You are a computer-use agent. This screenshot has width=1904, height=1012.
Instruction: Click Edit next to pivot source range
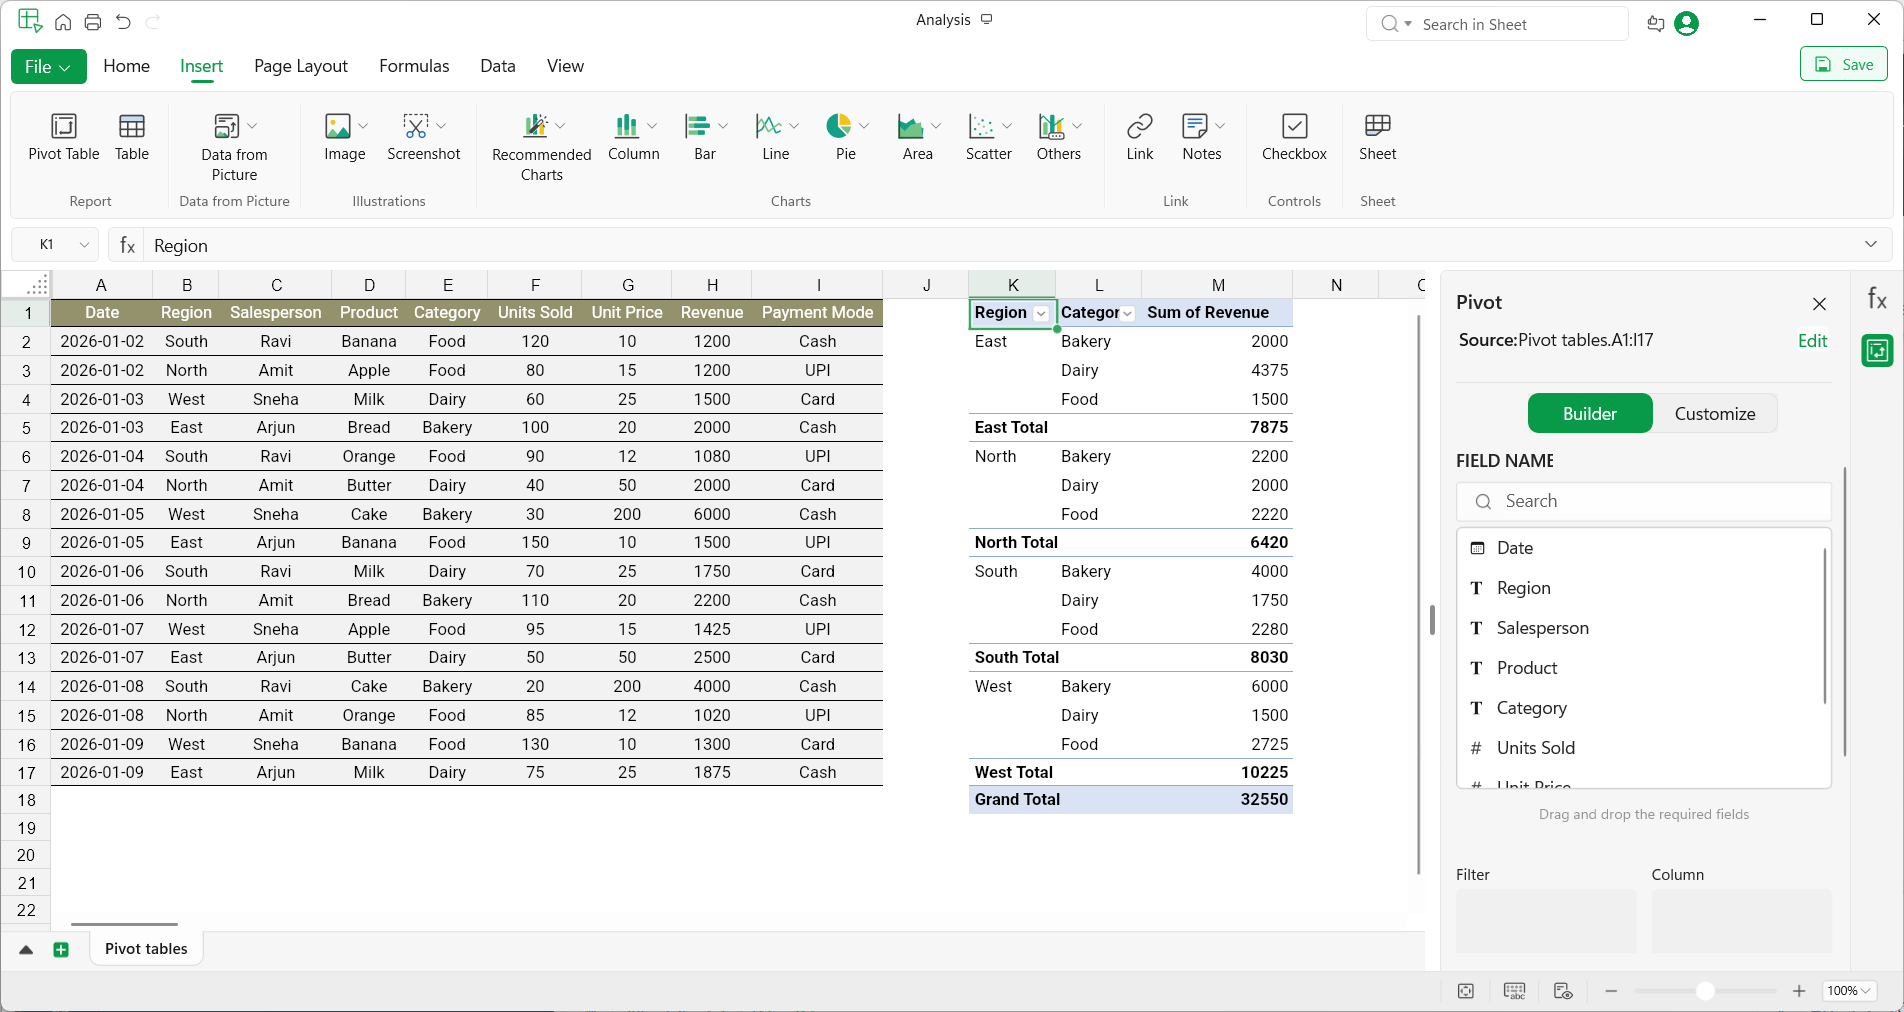pyautogui.click(x=1811, y=341)
